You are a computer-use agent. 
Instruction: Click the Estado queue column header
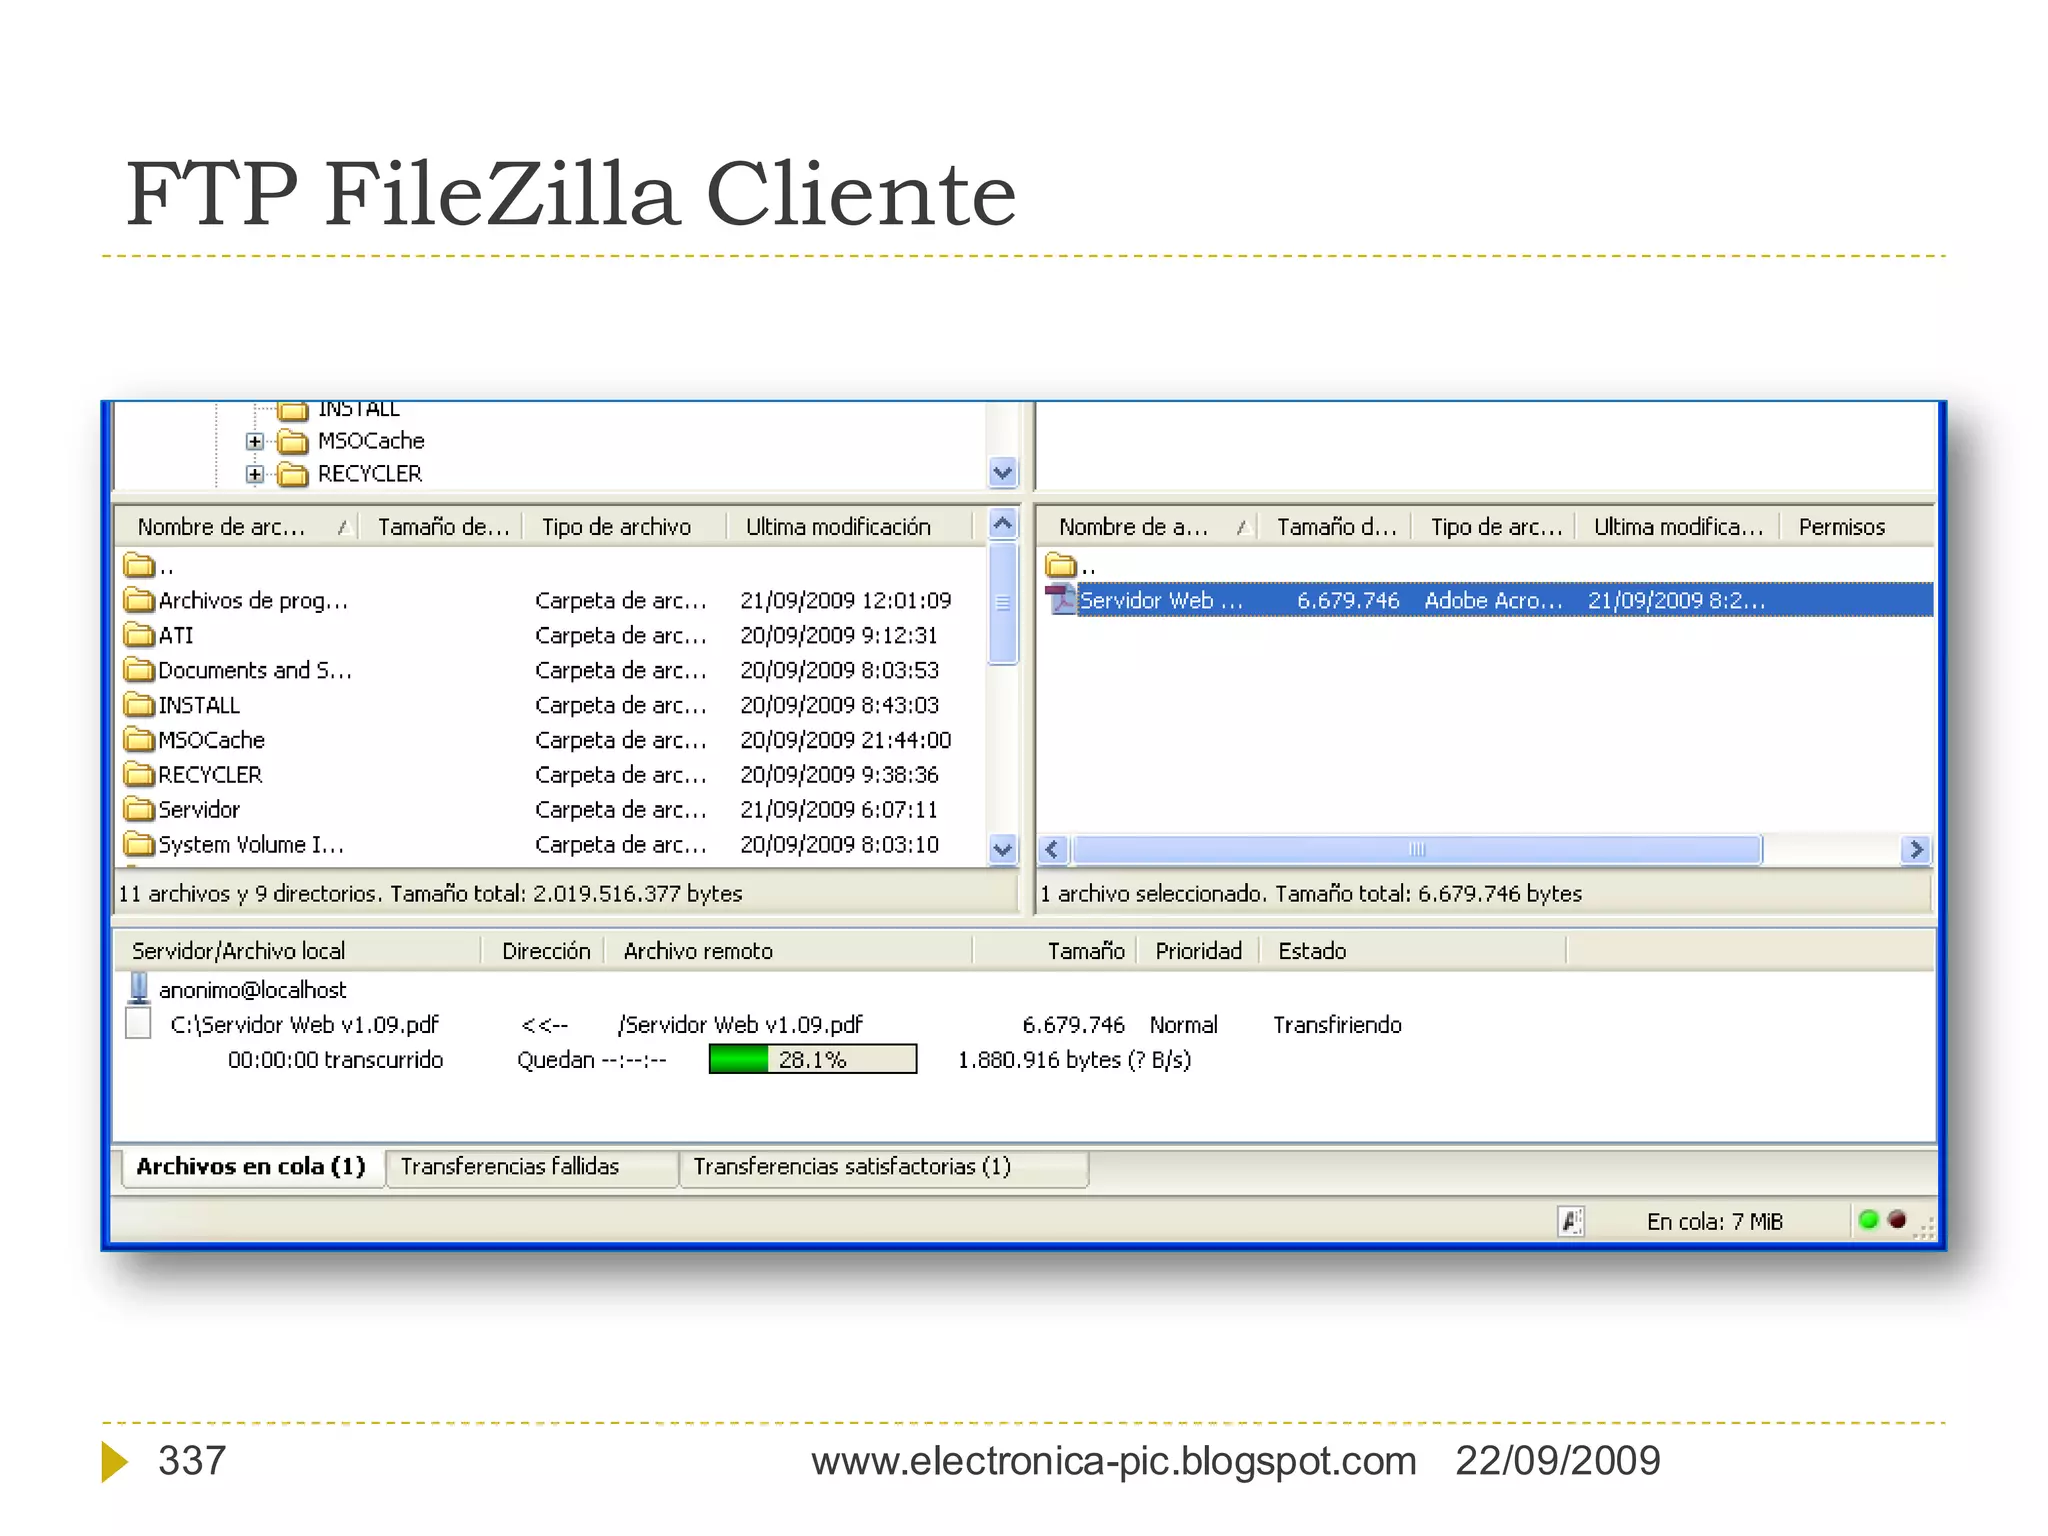(1413, 951)
